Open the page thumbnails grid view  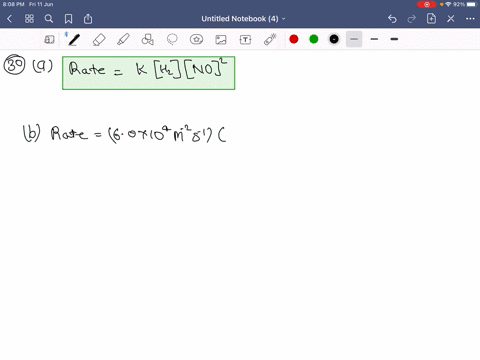[x=29, y=19]
